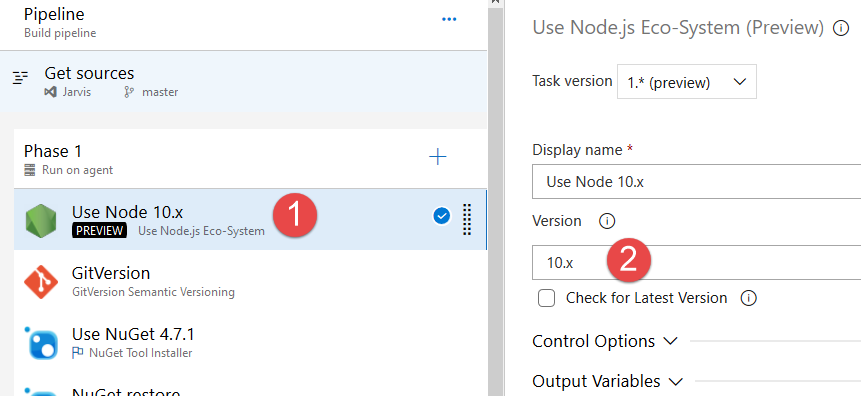Screen dimensions: 861x396
Task: Click the blue checkmark on Use Node 10.x
Action: [x=441, y=216]
